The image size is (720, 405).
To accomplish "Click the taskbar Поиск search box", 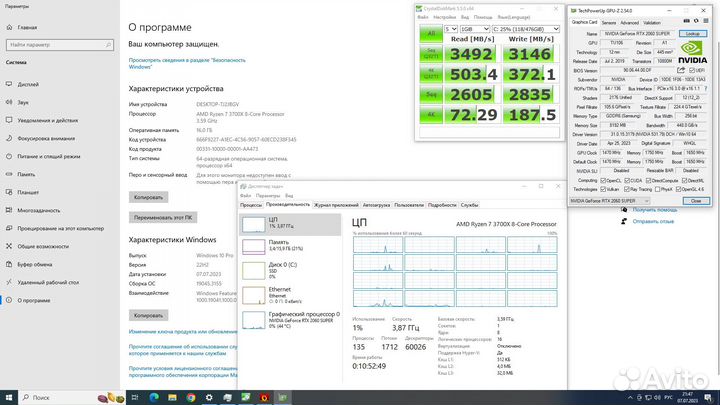I will [73, 397].
